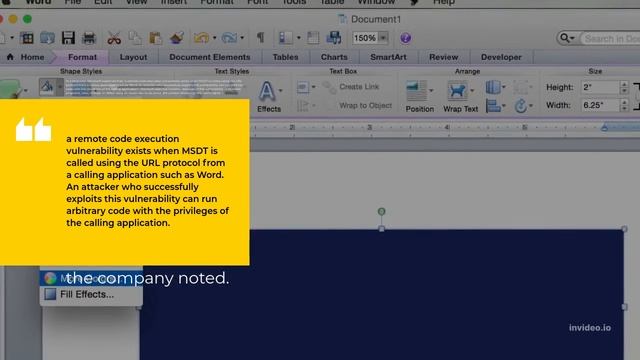Open the sidebar options arrow
Image resolution: width=640 pixels, height=360 pixels.
[x=299, y=38]
